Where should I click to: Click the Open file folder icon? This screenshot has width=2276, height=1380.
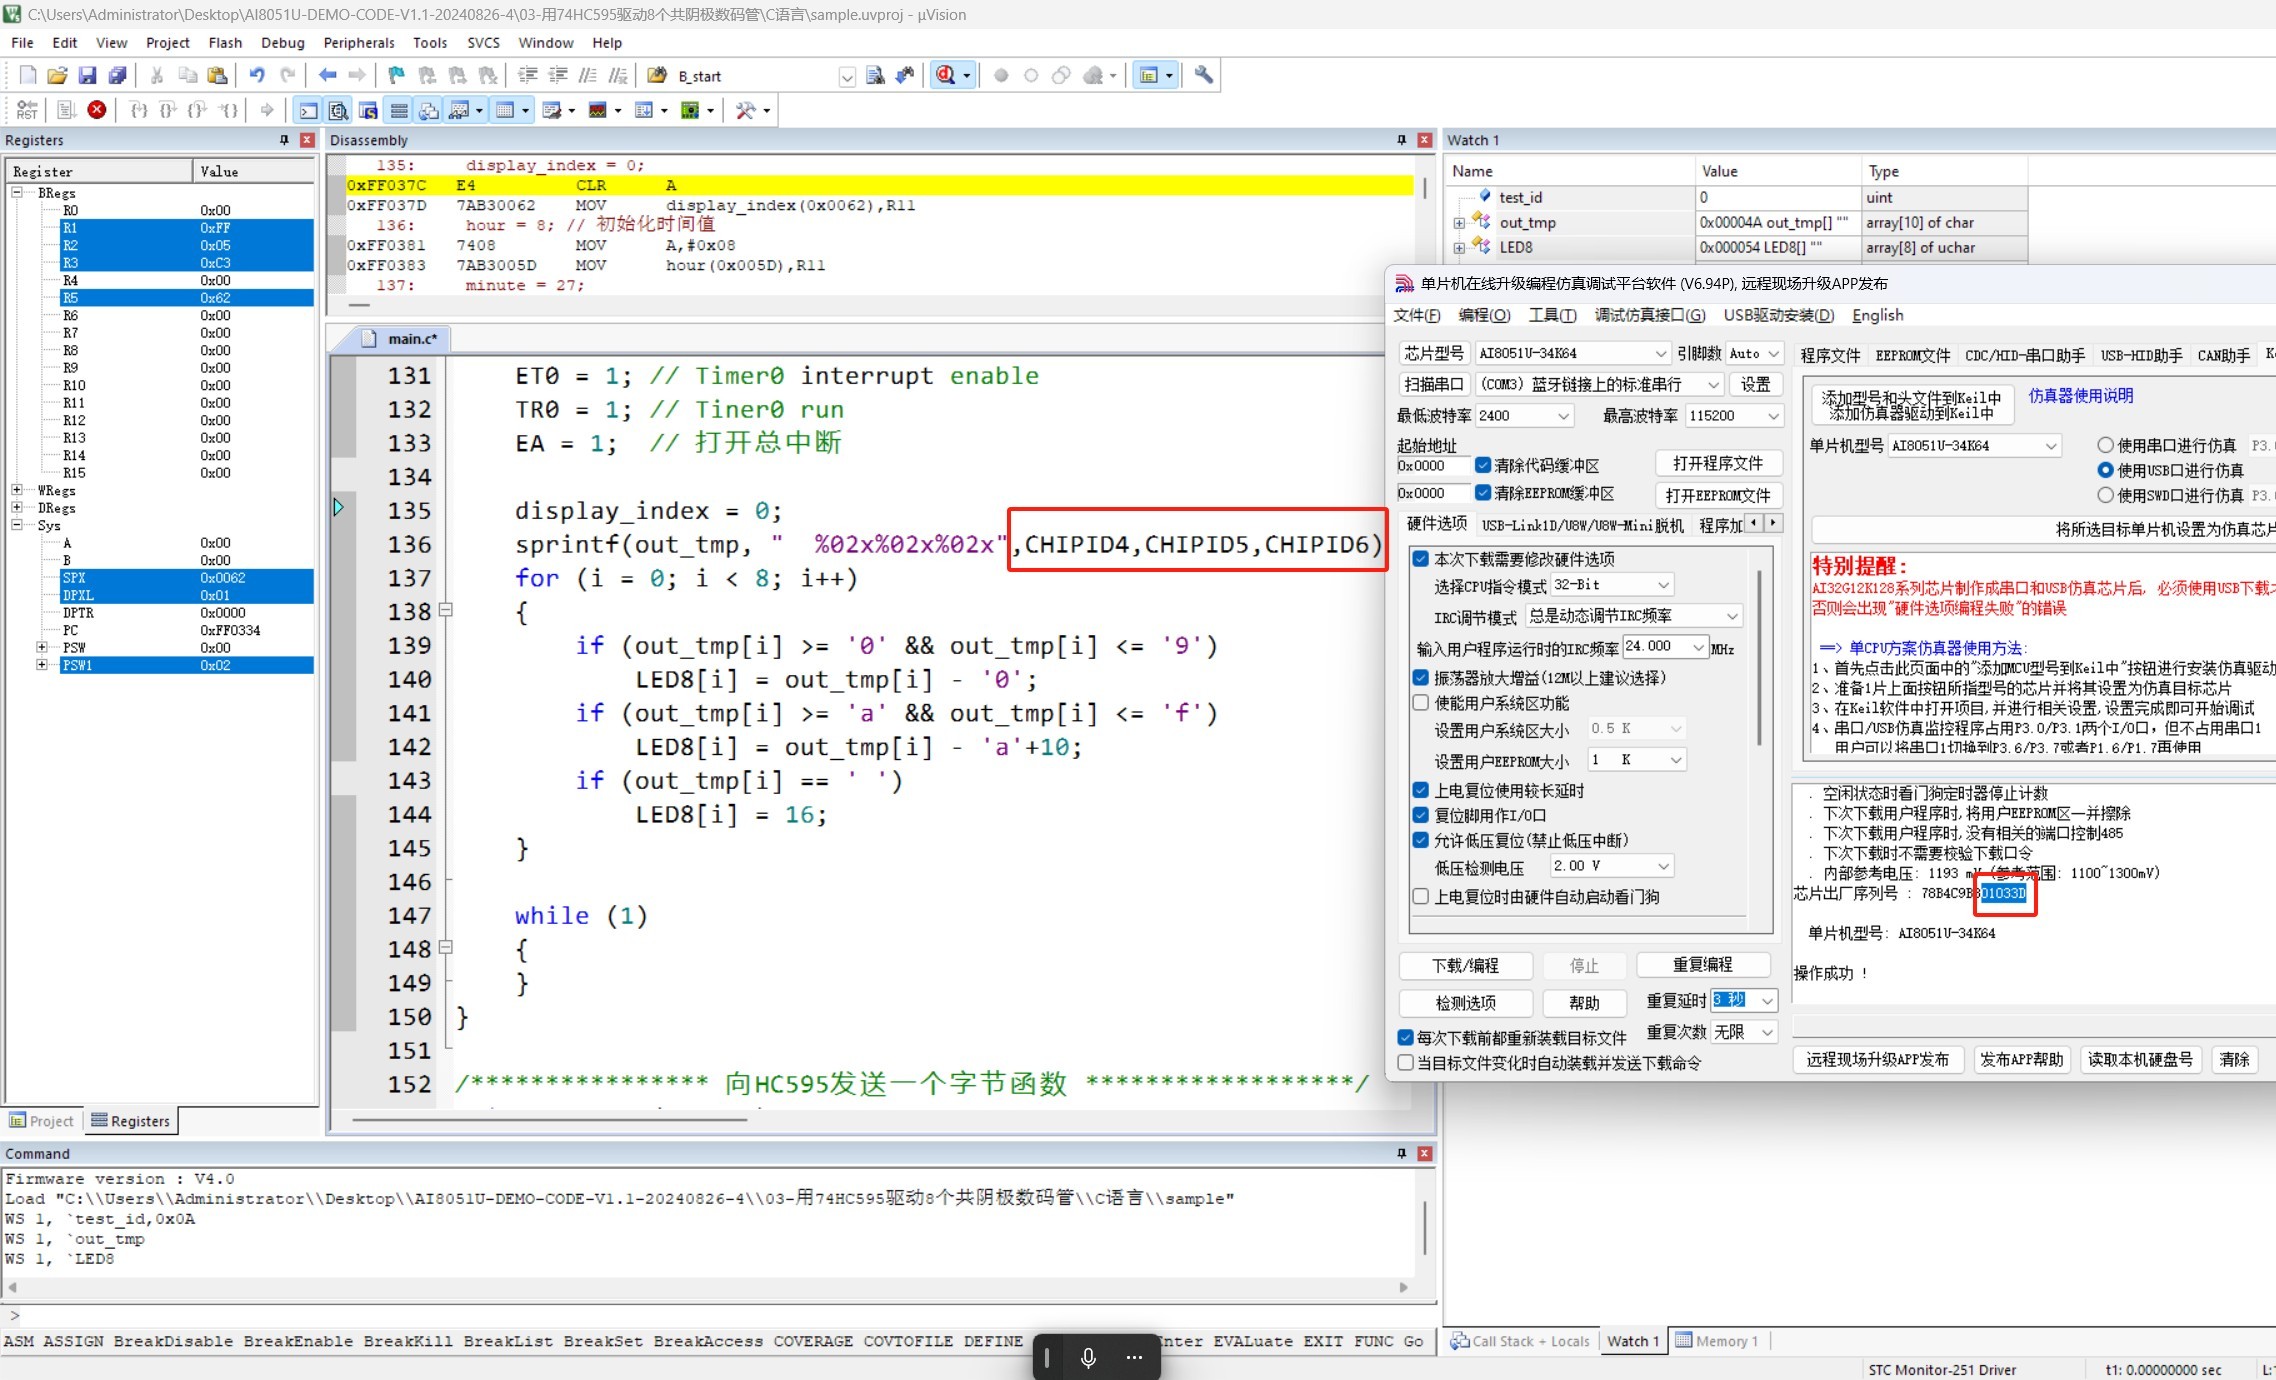57,75
